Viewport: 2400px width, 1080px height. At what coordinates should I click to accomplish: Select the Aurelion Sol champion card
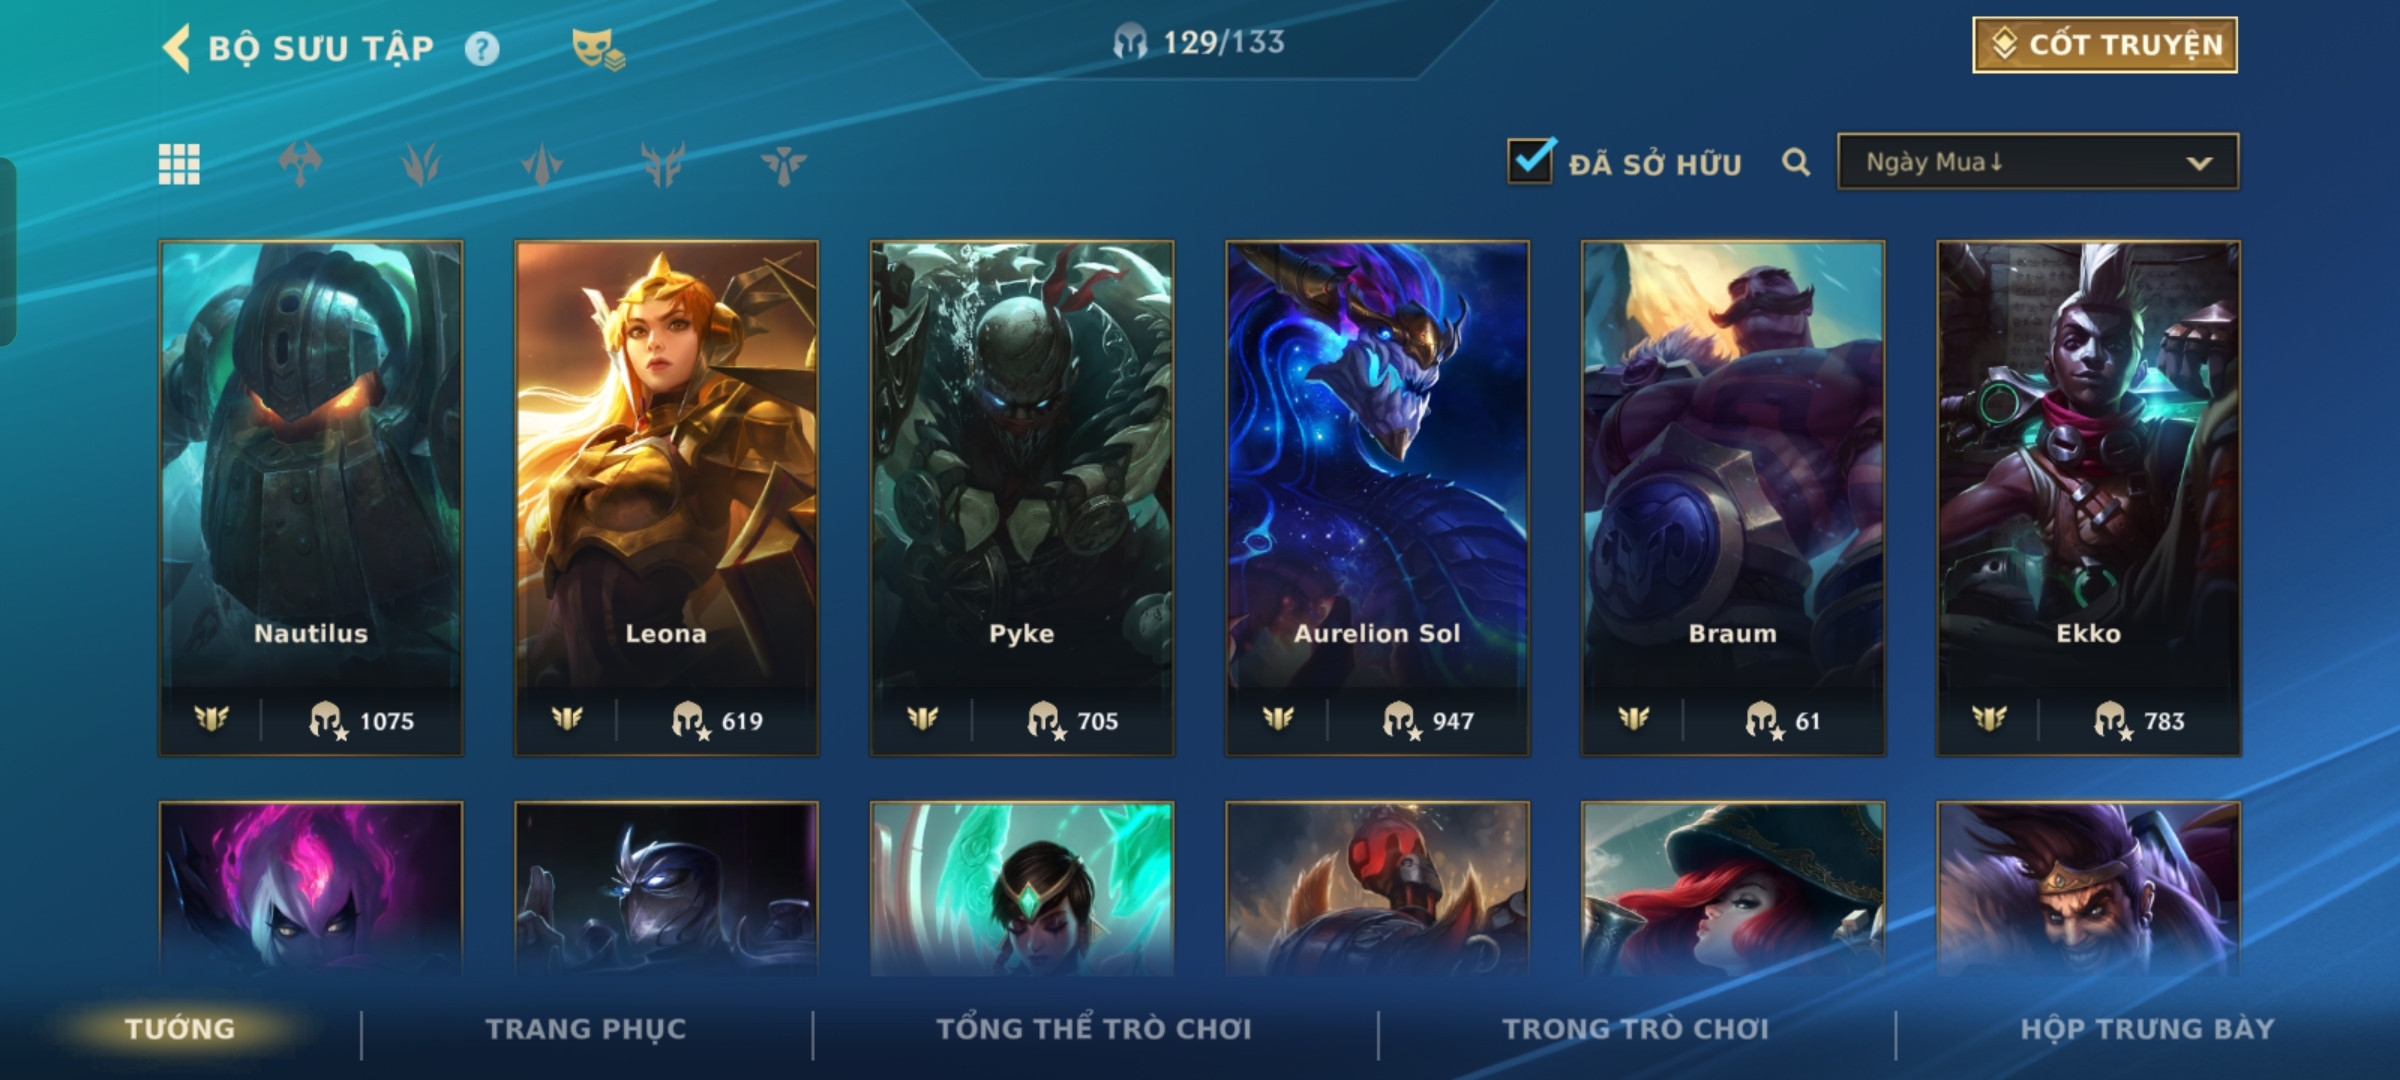[1378, 498]
